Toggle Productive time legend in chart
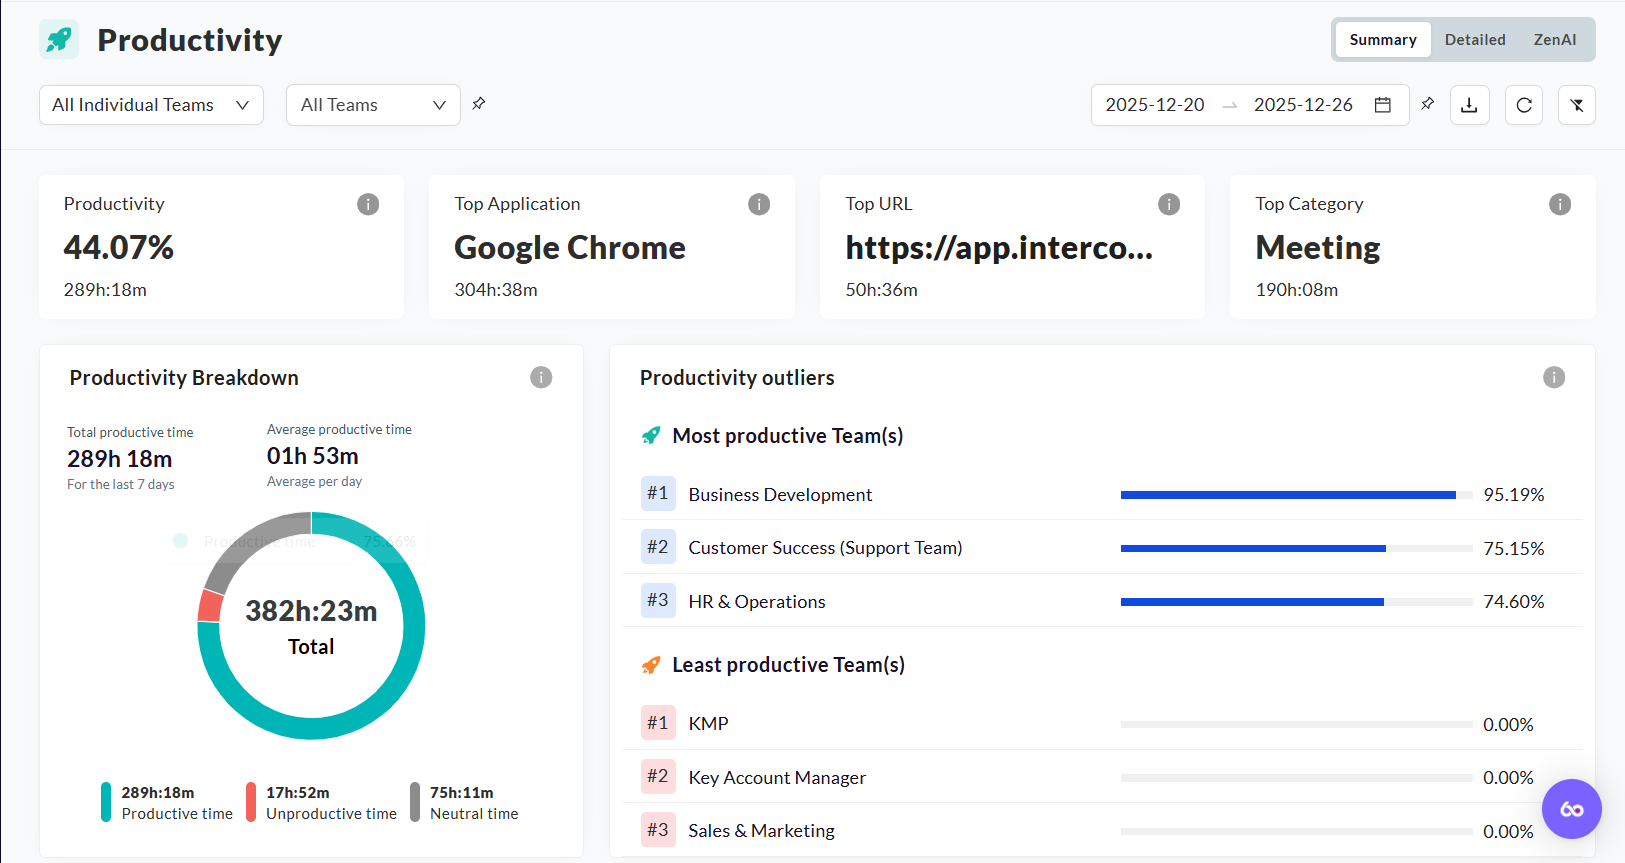1625x863 pixels. click(x=167, y=803)
